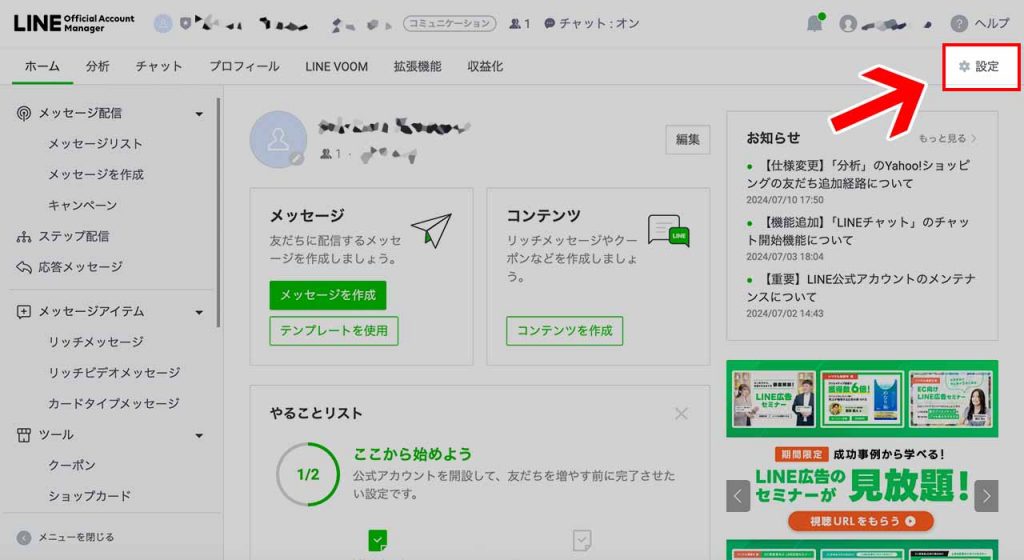Collapse the ツール section arrow
Screen dimensions: 1024x560
click(x=199, y=436)
